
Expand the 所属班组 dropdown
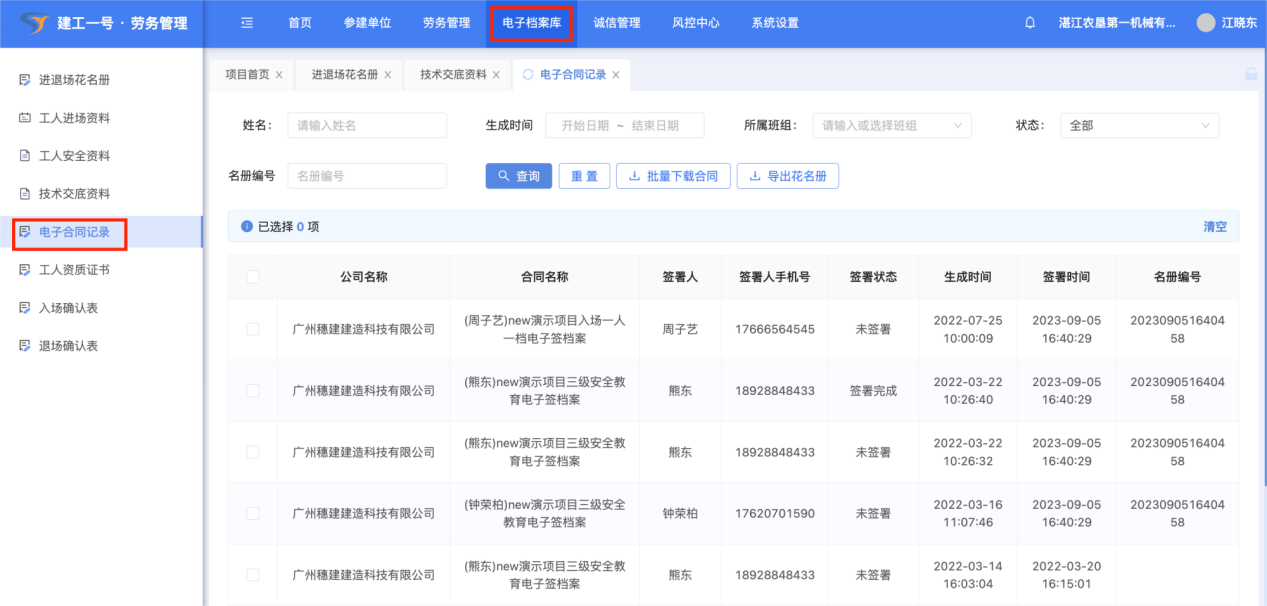(x=892, y=125)
